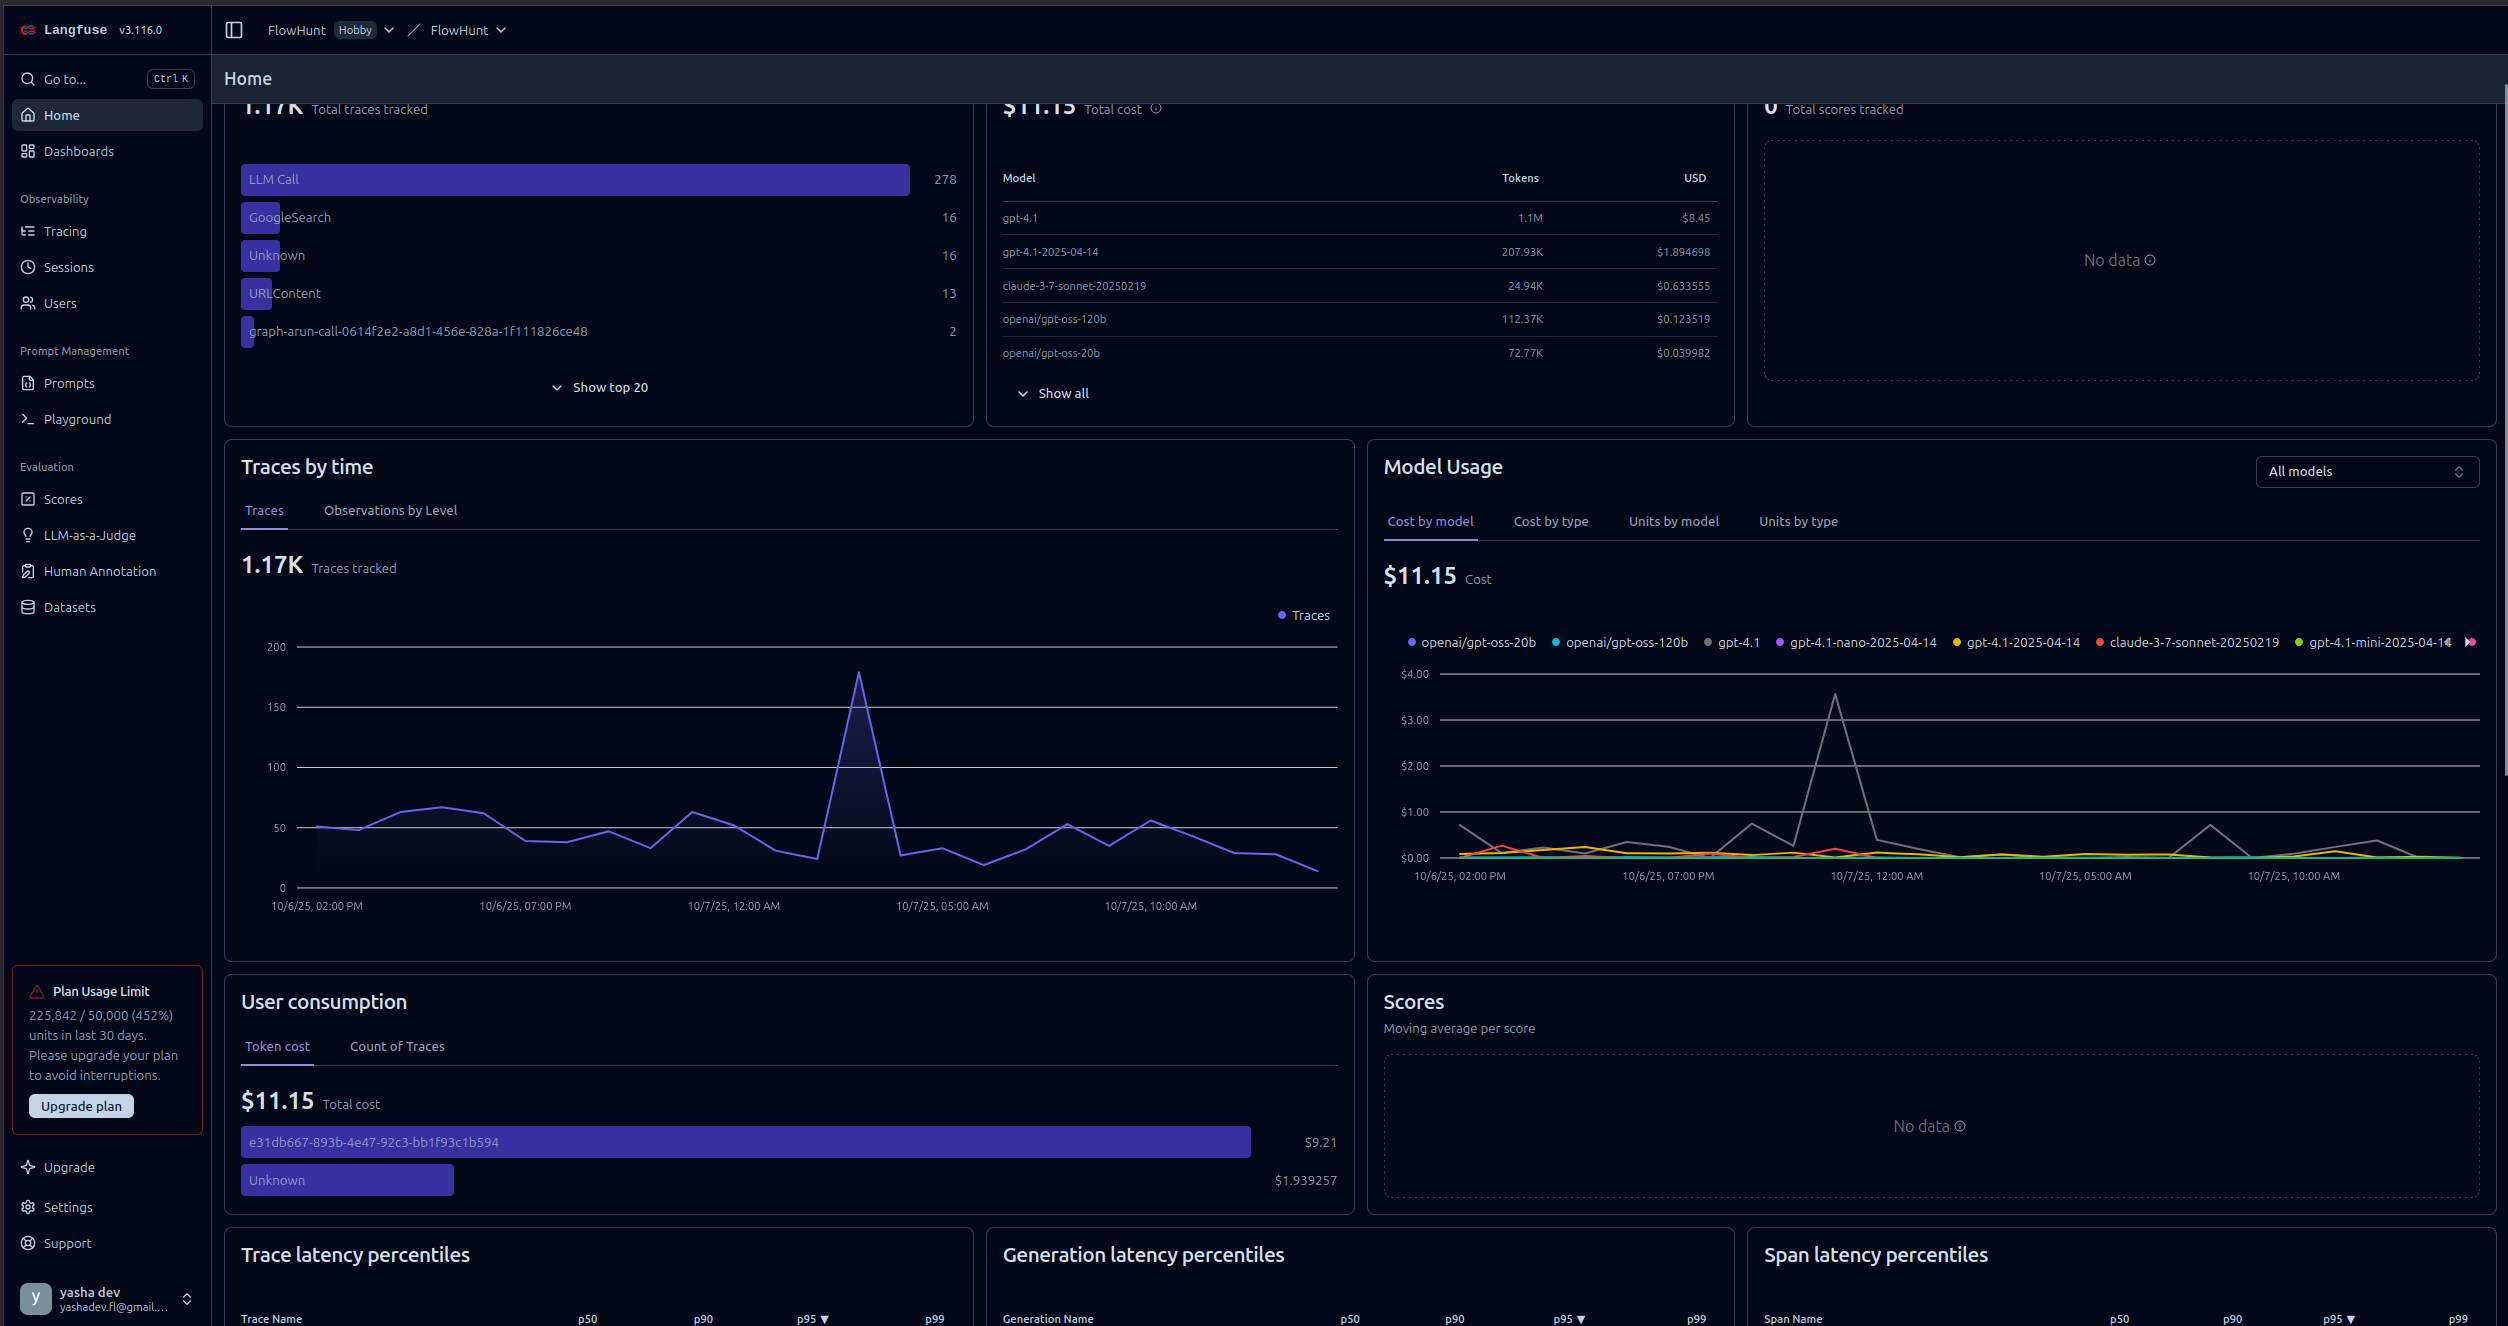Image resolution: width=2508 pixels, height=1326 pixels.
Task: Toggle the sidebar panel icon
Action: pyautogui.click(x=234, y=30)
